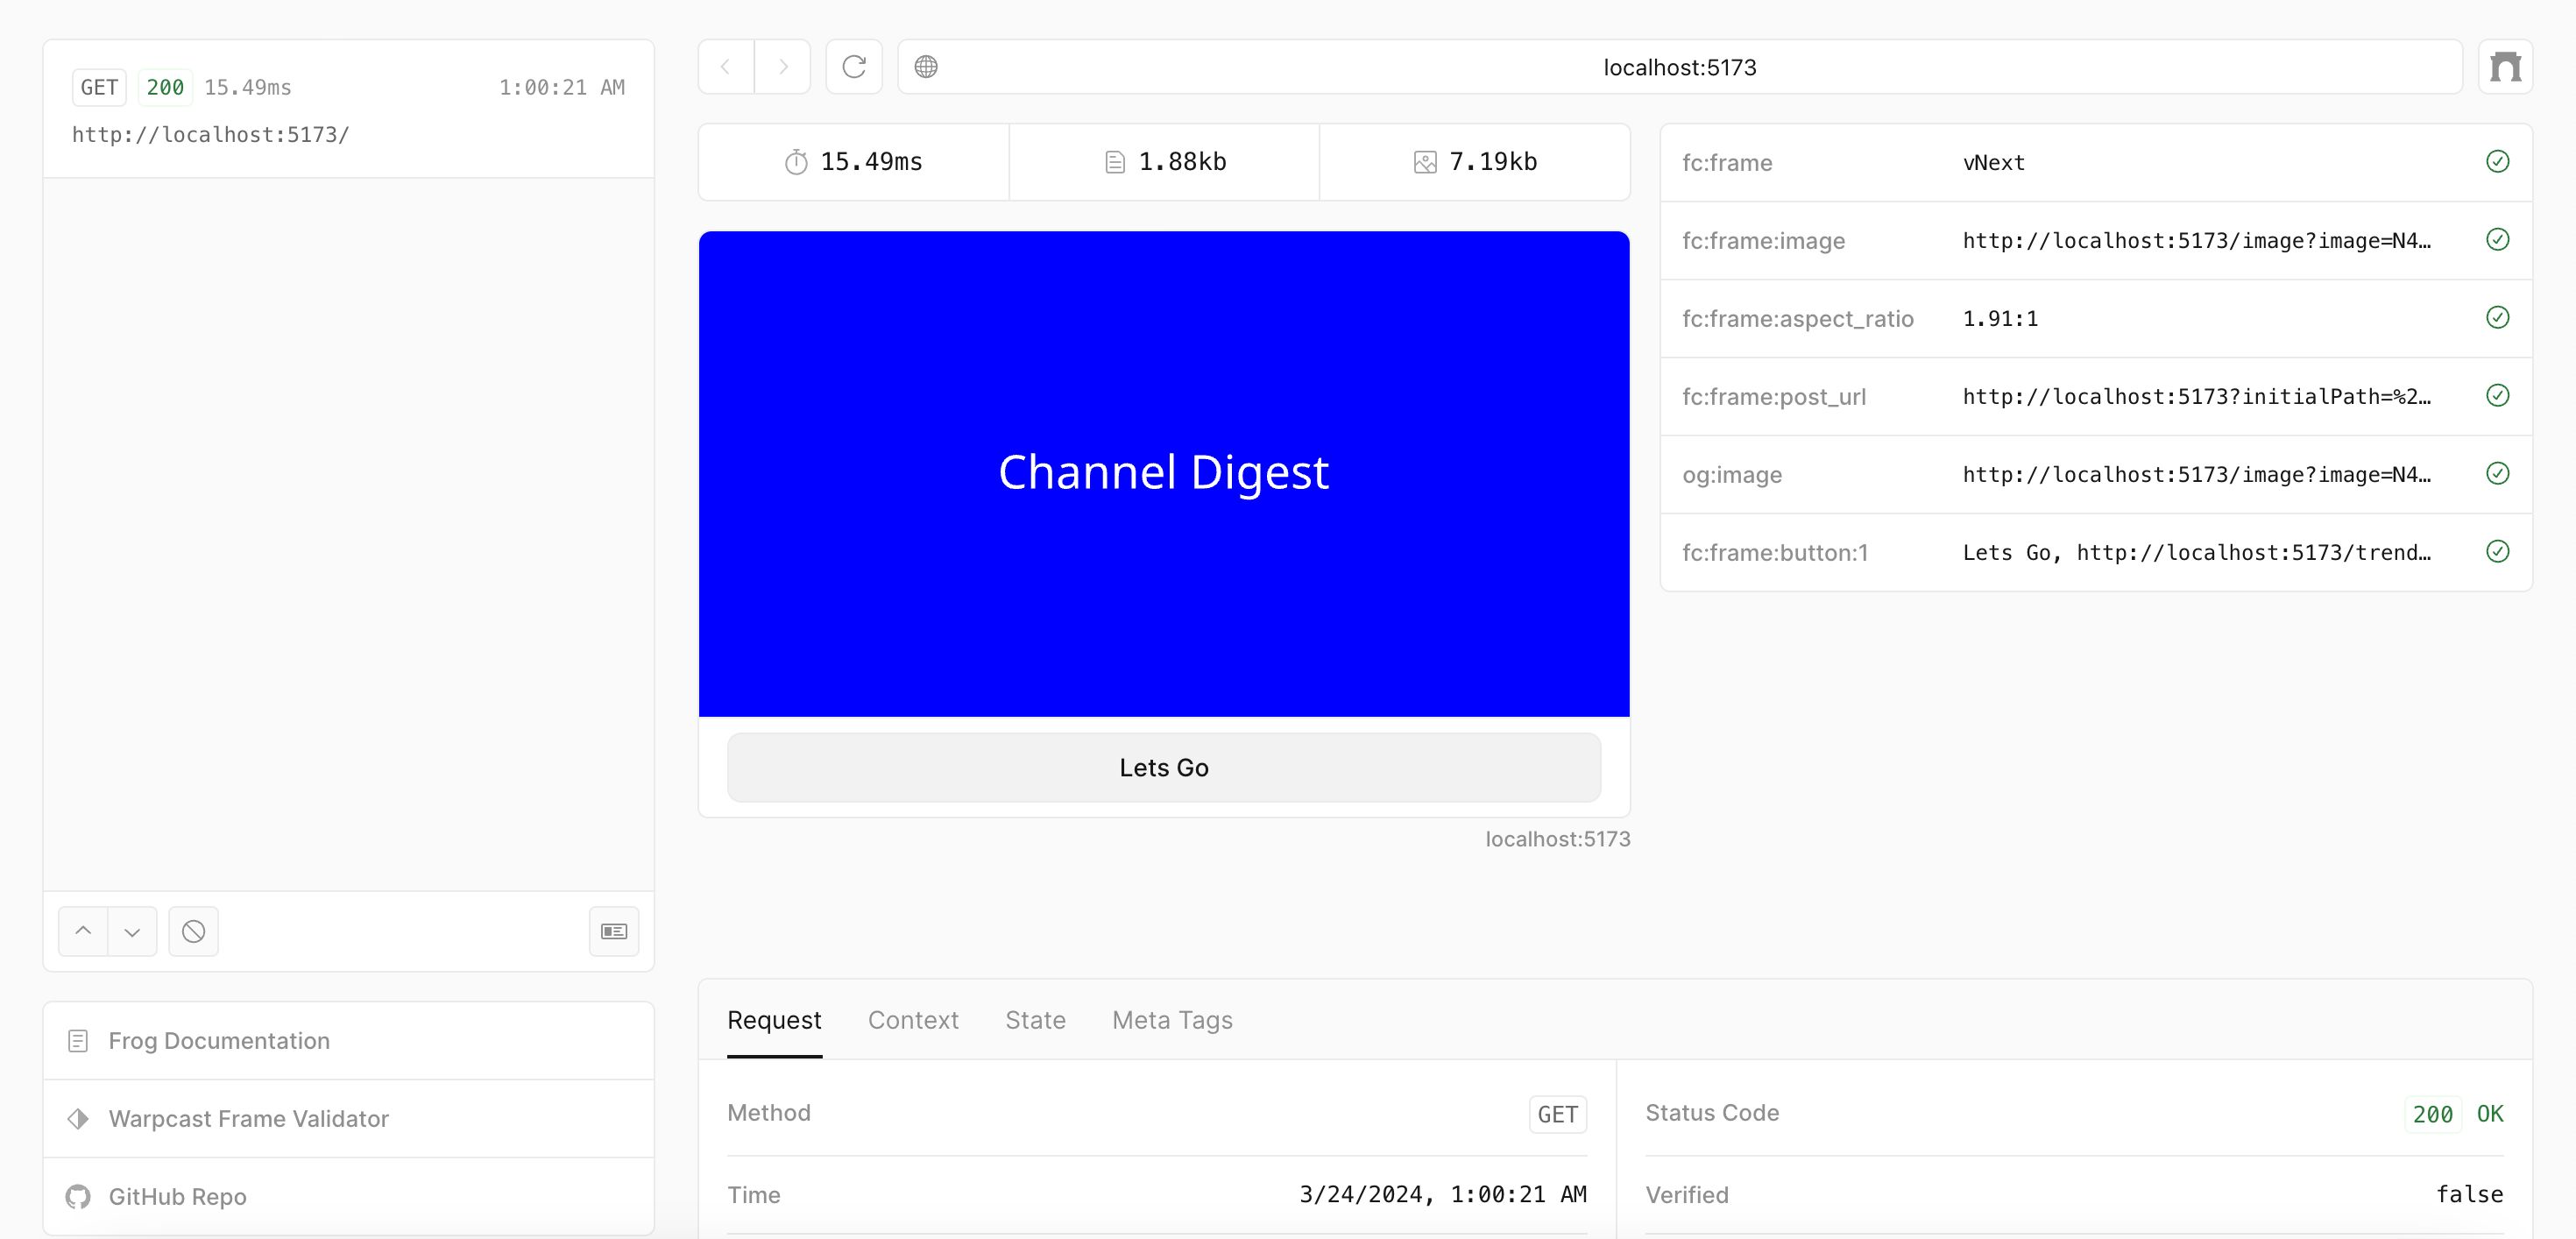This screenshot has height=1239, width=2576.
Task: Click the og:image URL value
Action: 2197,474
